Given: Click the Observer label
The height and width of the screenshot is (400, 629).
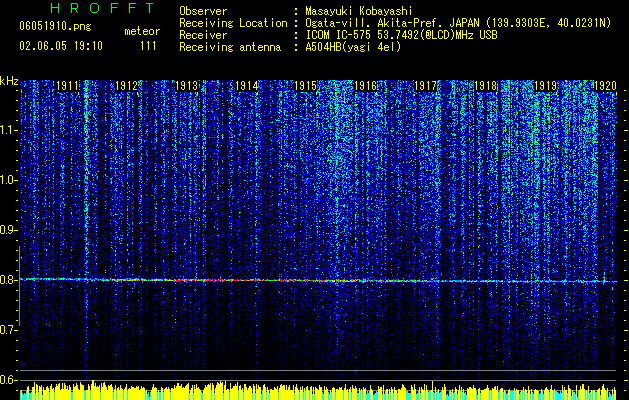Looking at the screenshot, I should tap(203, 11).
